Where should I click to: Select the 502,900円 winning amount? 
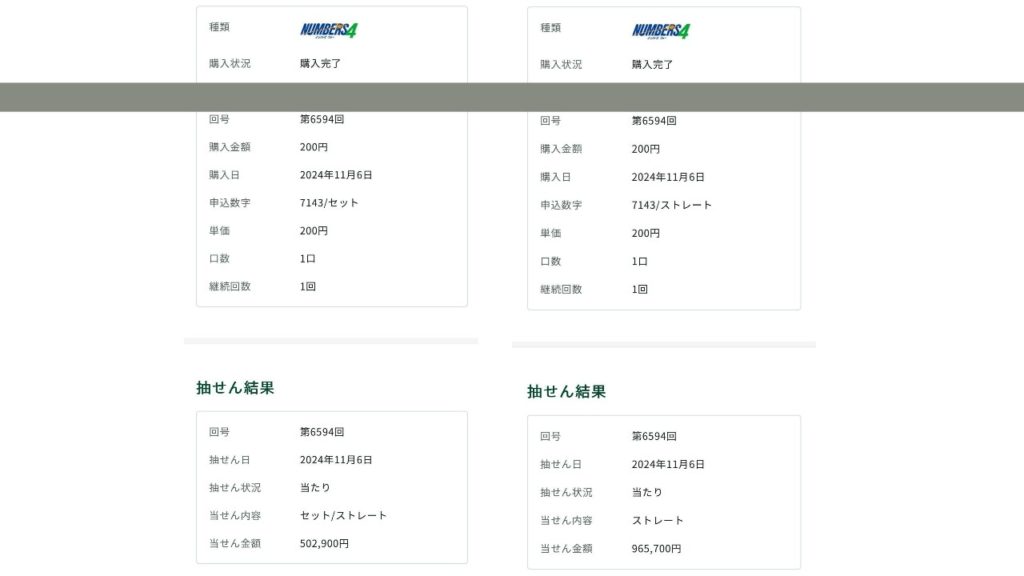[324, 544]
